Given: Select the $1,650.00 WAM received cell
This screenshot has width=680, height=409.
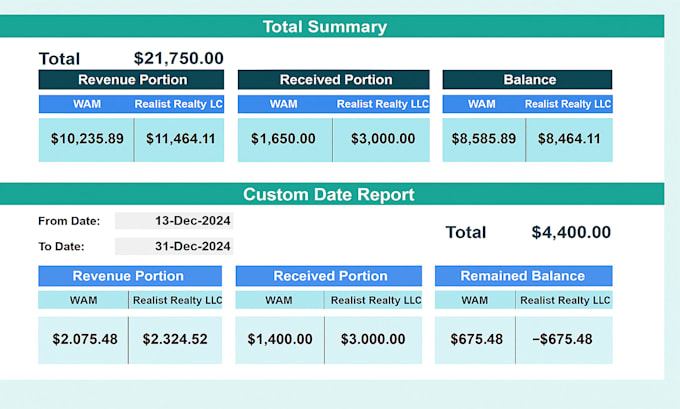Looking at the screenshot, I should pos(285,140).
